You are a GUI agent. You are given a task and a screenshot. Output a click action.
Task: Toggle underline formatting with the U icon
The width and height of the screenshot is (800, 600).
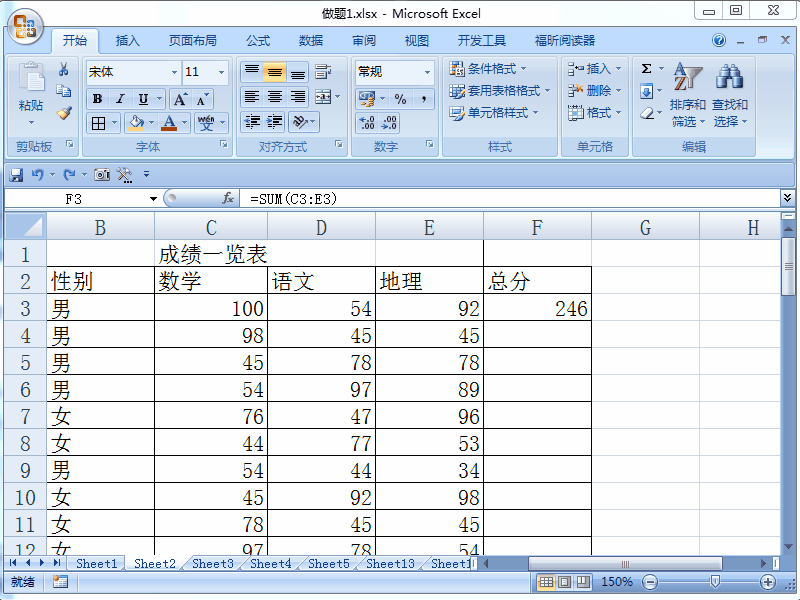[x=142, y=99]
